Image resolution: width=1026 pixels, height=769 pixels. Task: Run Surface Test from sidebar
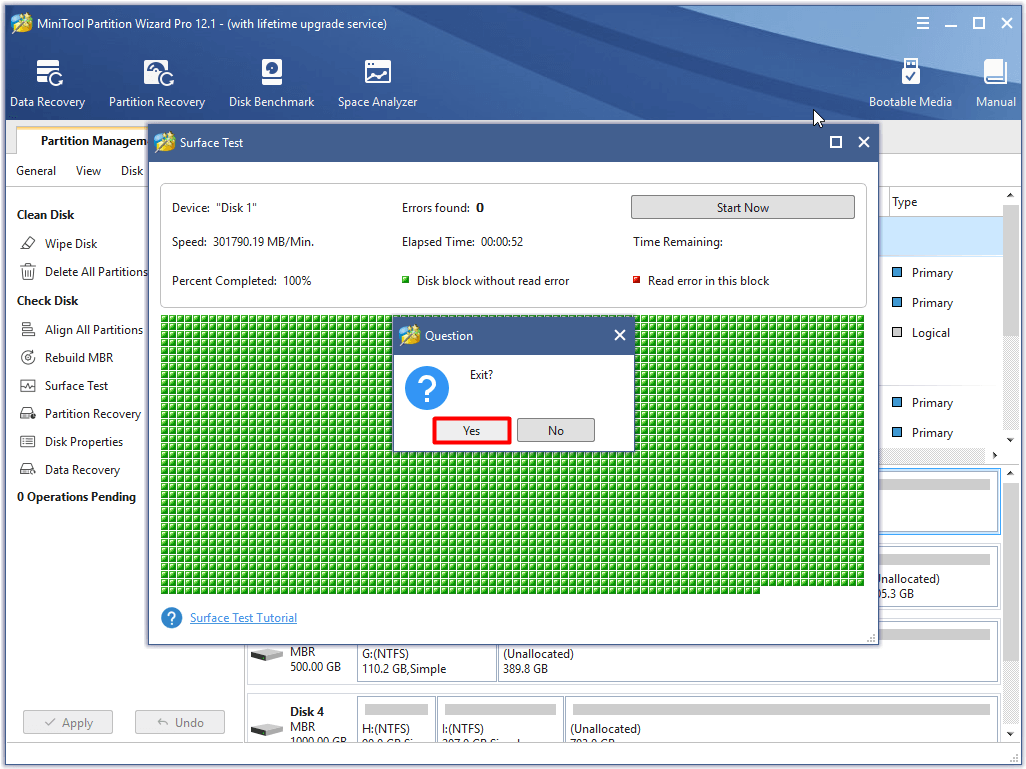click(64, 386)
